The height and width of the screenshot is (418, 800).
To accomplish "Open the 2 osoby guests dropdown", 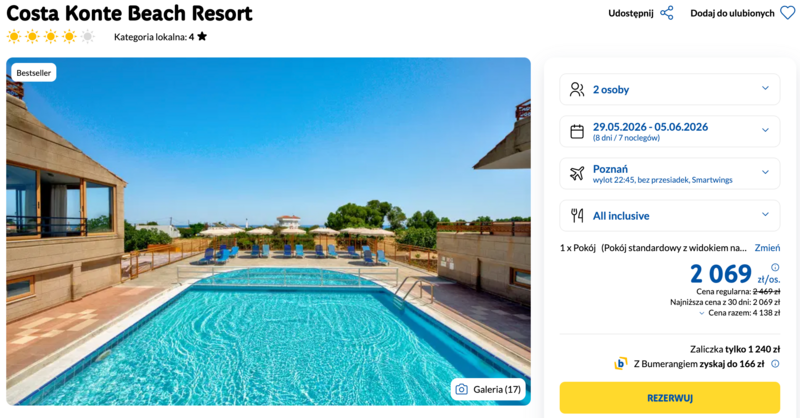I will click(x=669, y=89).
